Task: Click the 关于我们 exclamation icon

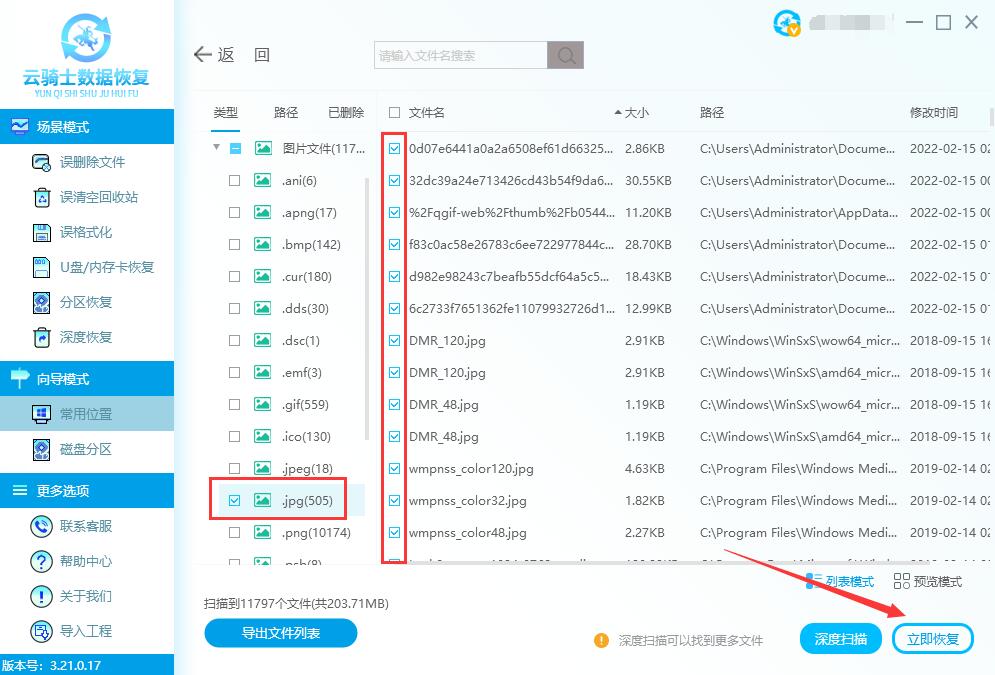Action: (41, 596)
